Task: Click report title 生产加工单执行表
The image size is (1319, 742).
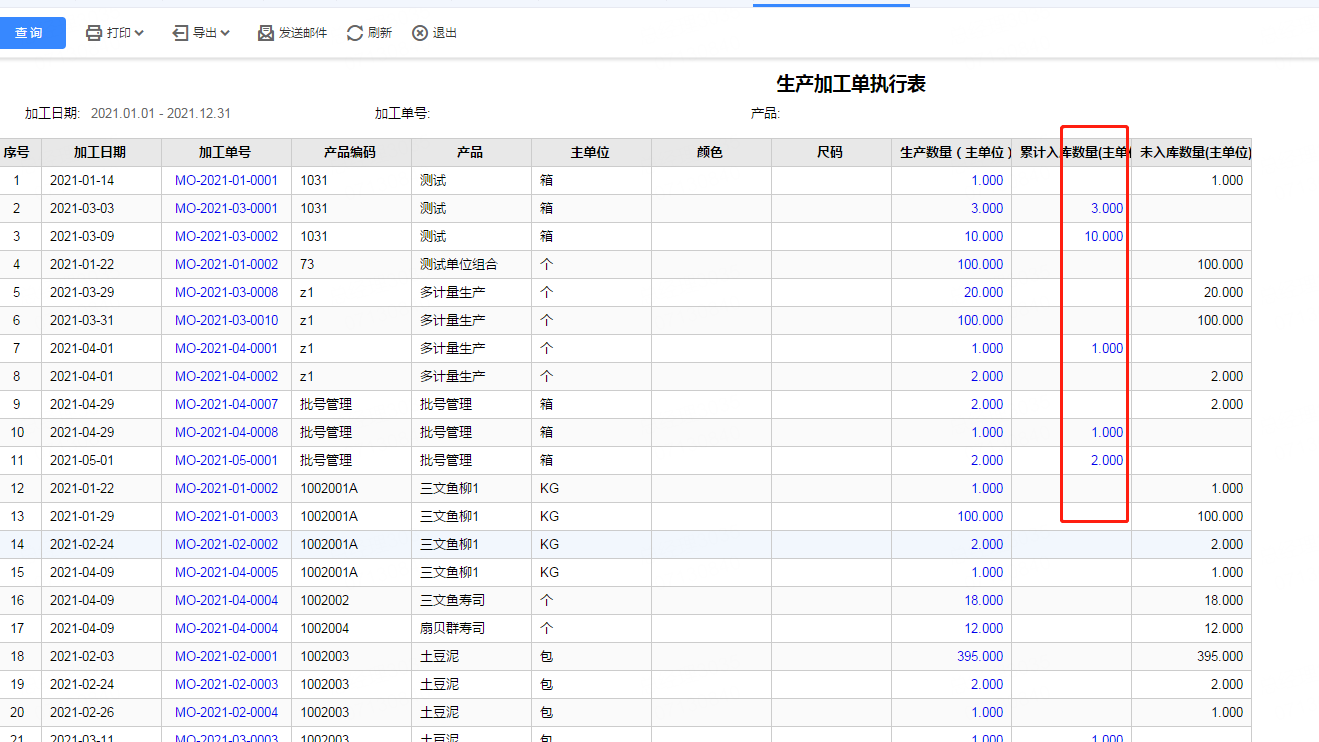Action: pyautogui.click(x=851, y=84)
